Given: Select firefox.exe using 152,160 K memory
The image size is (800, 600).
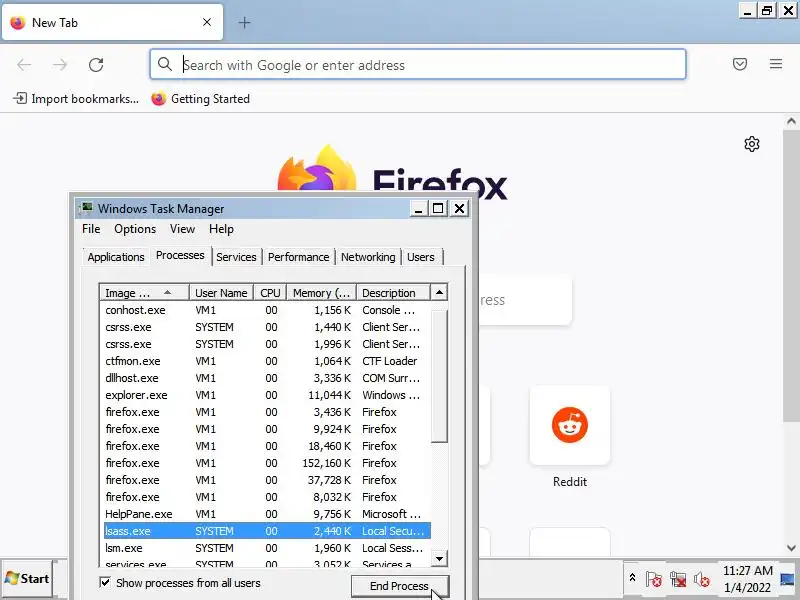Looking at the screenshot, I should pyautogui.click(x=267, y=463).
